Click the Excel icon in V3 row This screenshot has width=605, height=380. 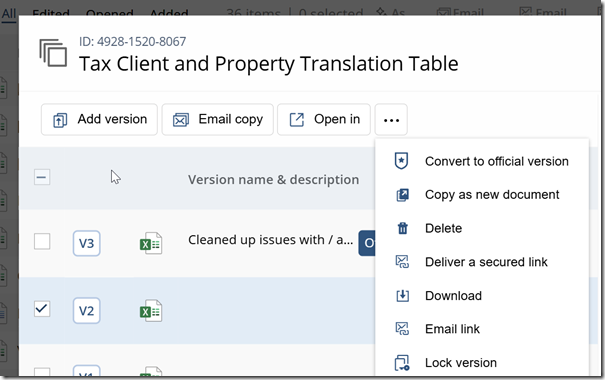[x=151, y=243]
